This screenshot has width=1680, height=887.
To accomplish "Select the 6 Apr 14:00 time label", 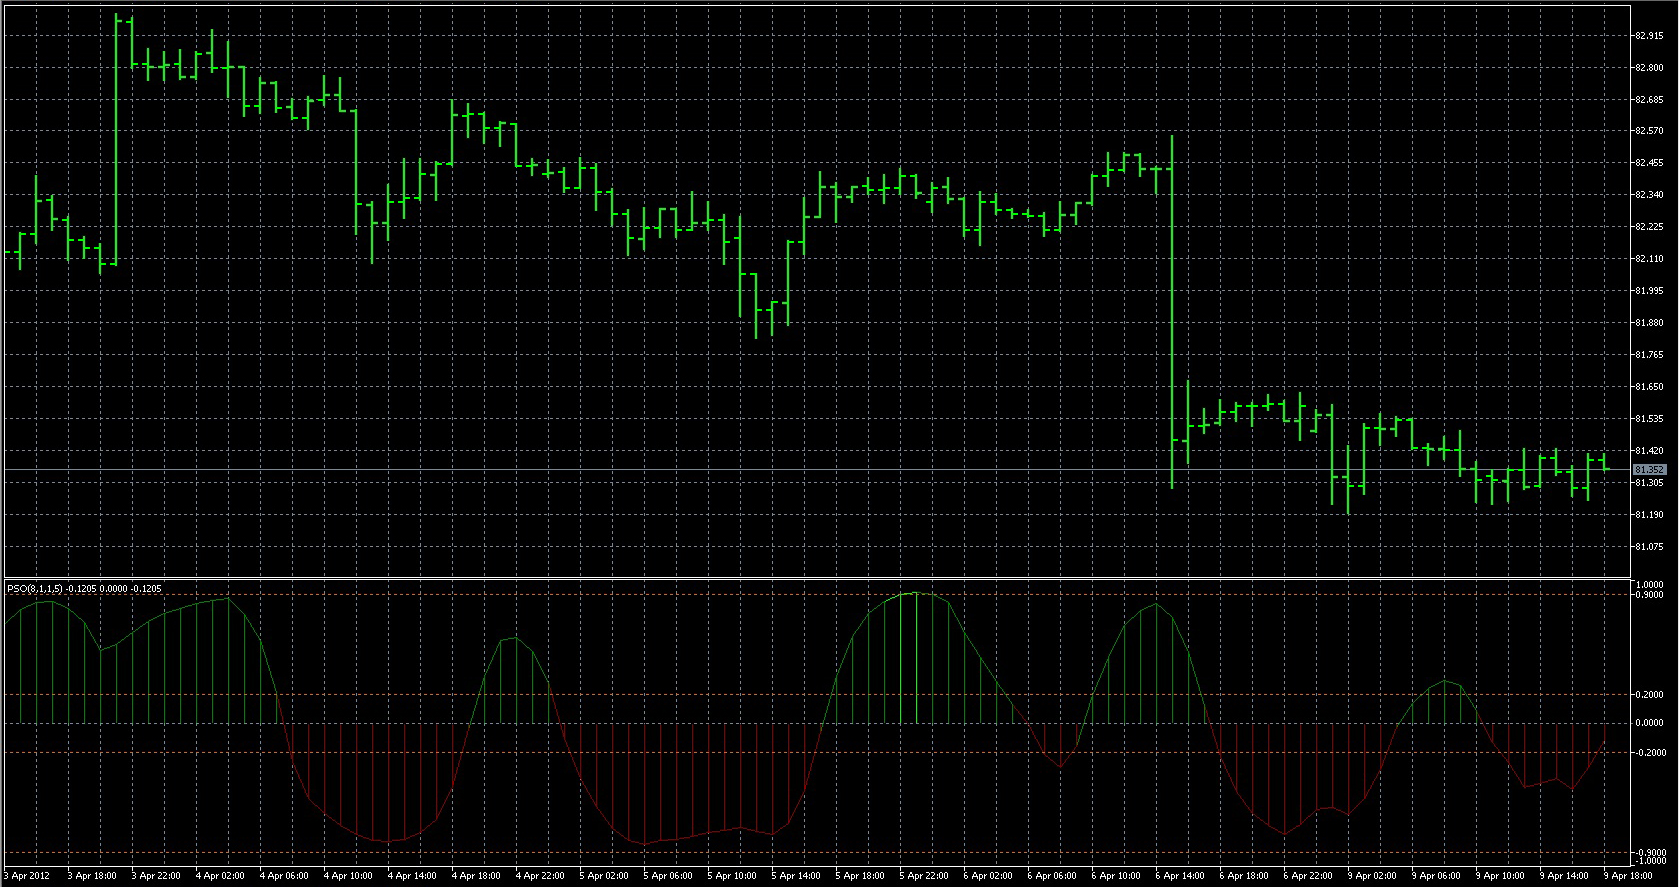I will pyautogui.click(x=1180, y=876).
